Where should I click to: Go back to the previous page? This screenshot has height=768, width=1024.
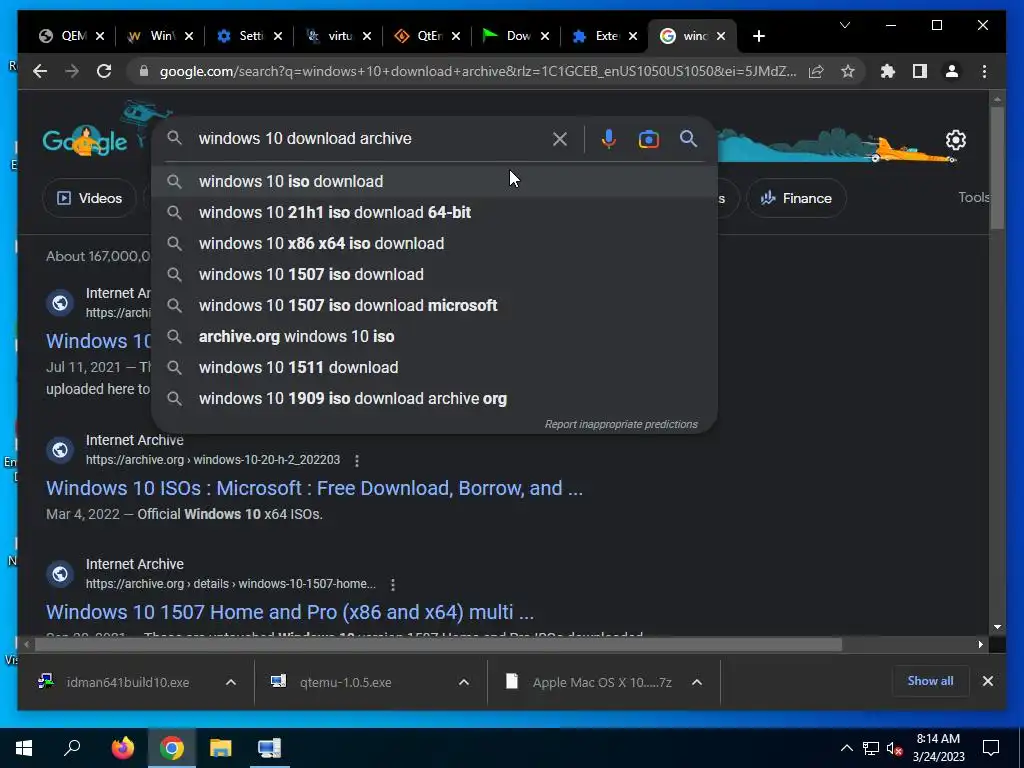tap(40, 71)
